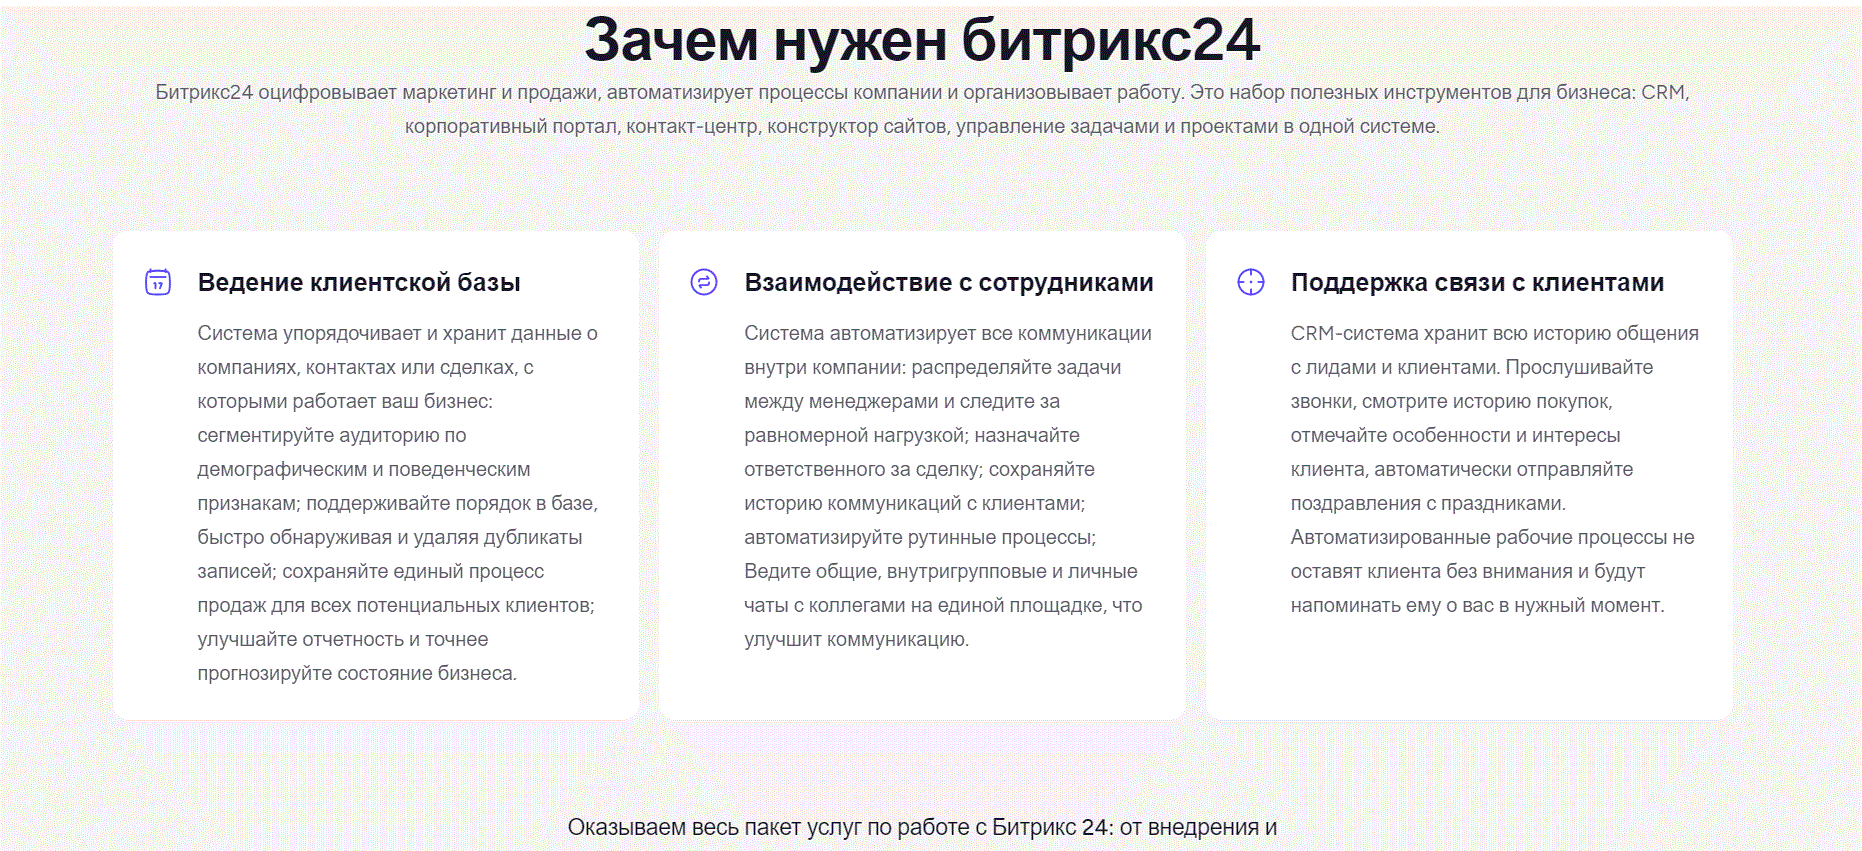The height and width of the screenshot is (851, 1862).
Task: Click the card title Ведение клиентской базы
Action: [x=359, y=283]
